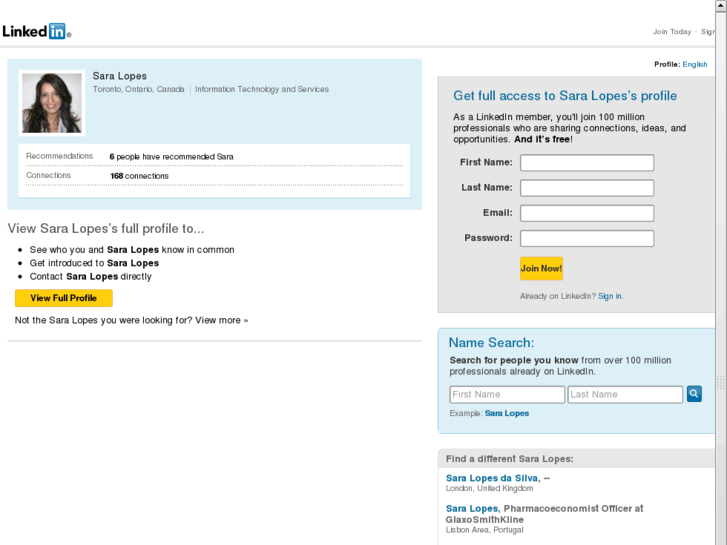Click the Password input field
Screen dimensions: 727x545
[x=587, y=238]
